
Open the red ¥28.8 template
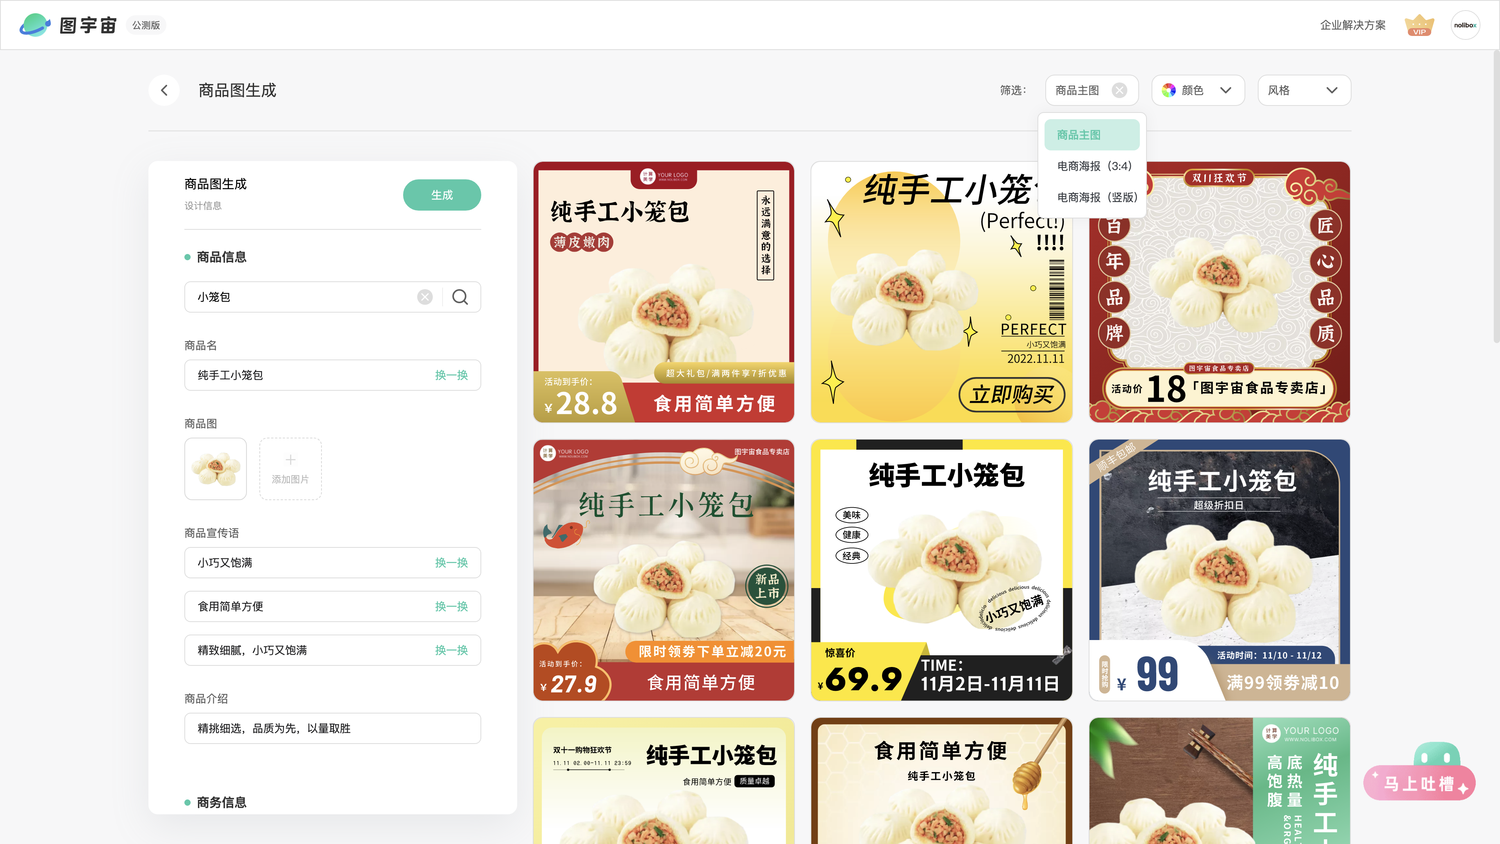coord(664,292)
